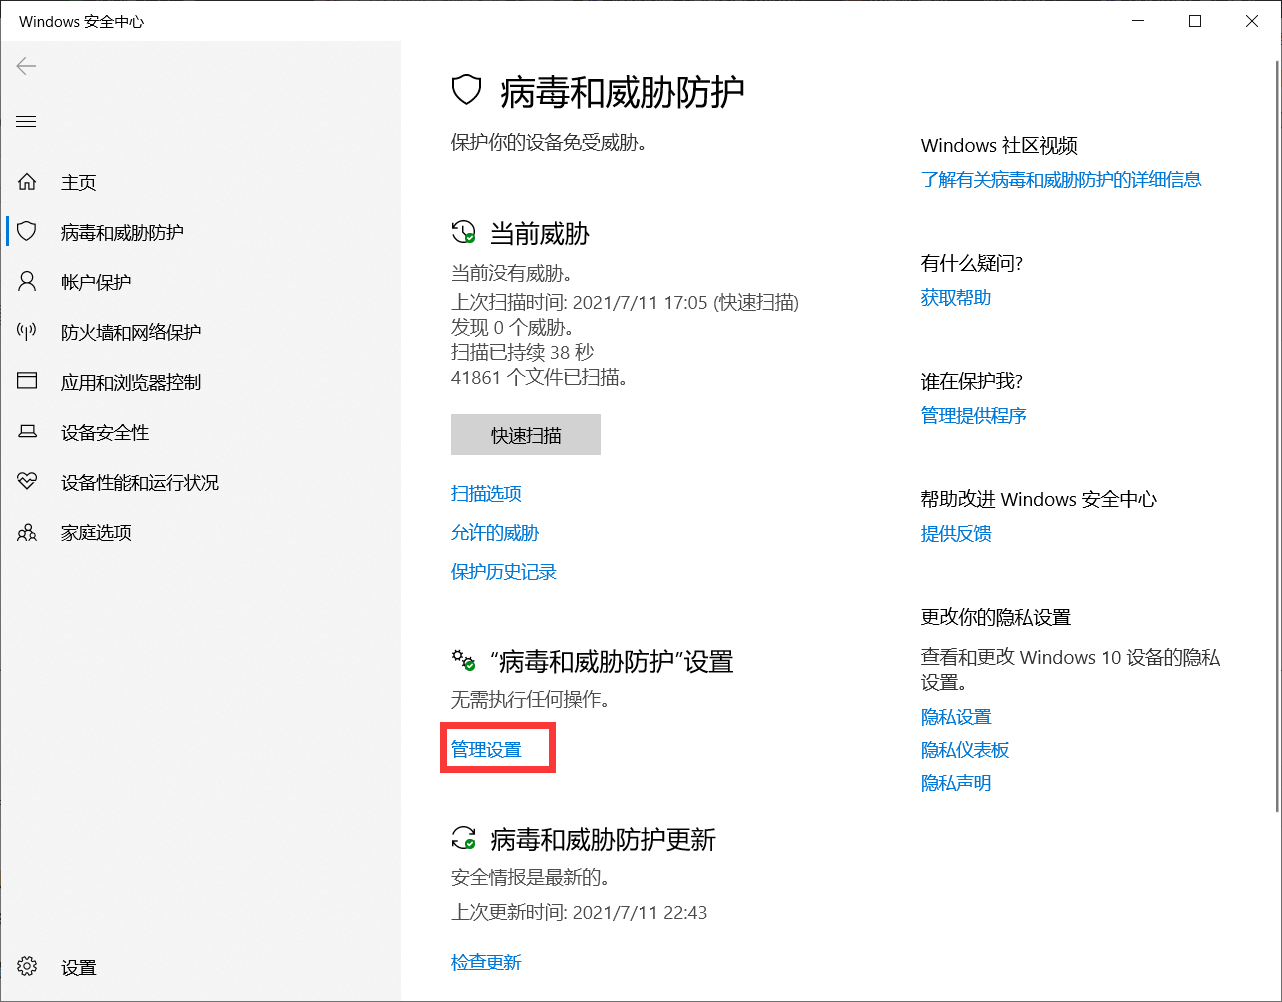
Task: Click the text 41861 个文件已扫描。
Action: pos(540,377)
